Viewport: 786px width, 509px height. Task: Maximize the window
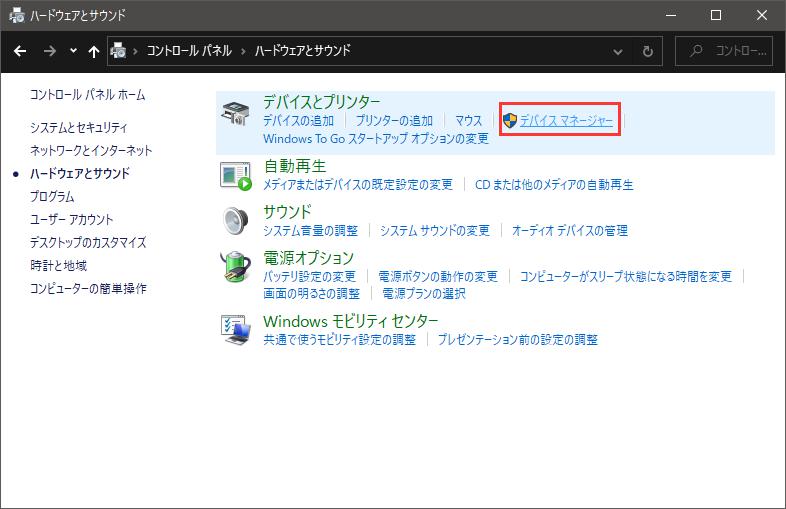coord(716,15)
